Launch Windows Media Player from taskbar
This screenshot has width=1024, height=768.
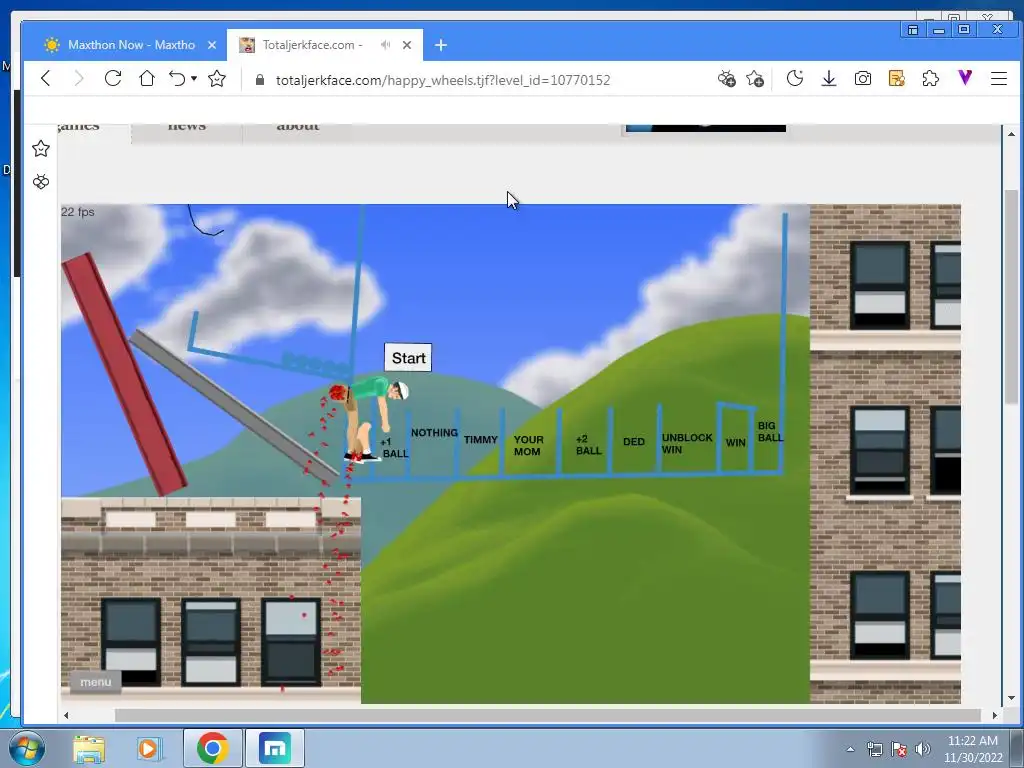coord(148,748)
